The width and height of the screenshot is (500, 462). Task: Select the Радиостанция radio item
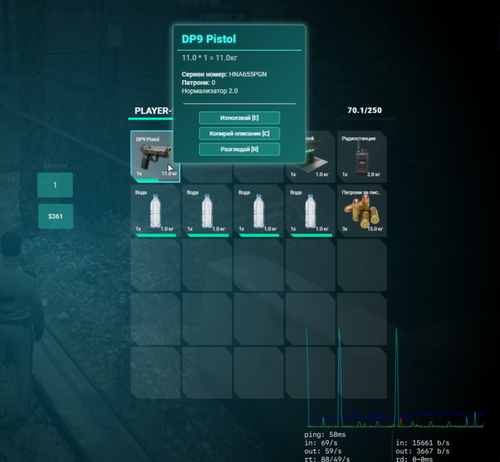(362, 156)
